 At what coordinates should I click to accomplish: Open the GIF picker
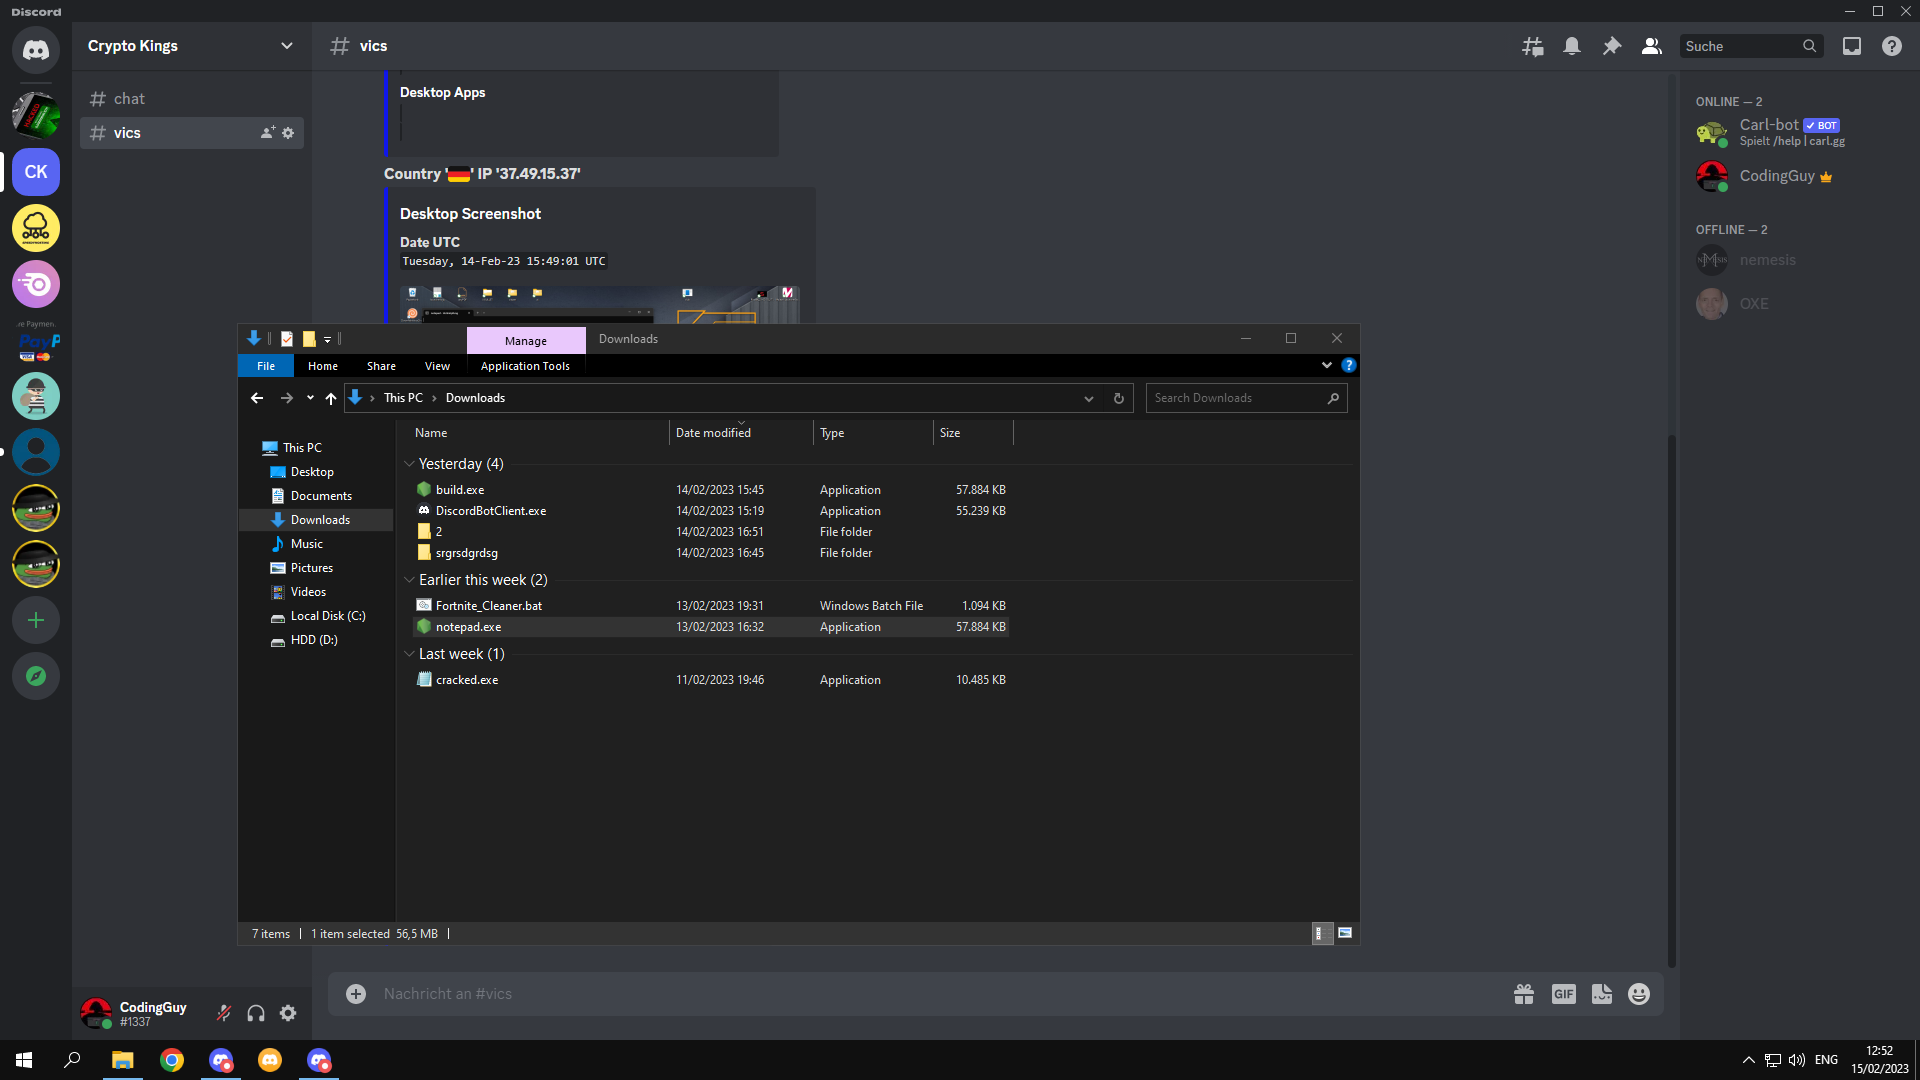(1564, 994)
